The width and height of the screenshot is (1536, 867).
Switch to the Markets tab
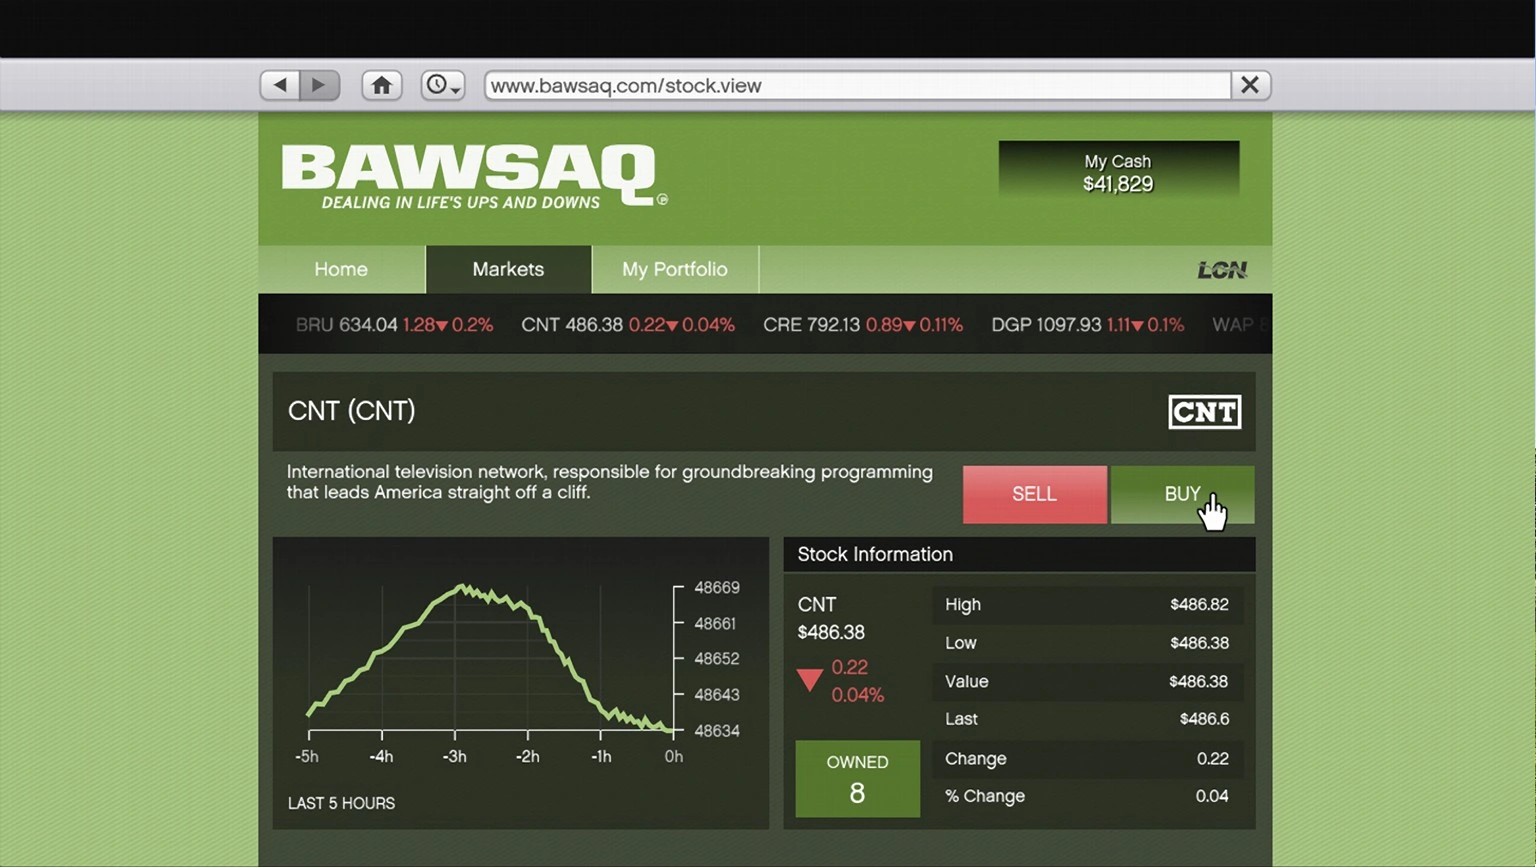tap(508, 269)
